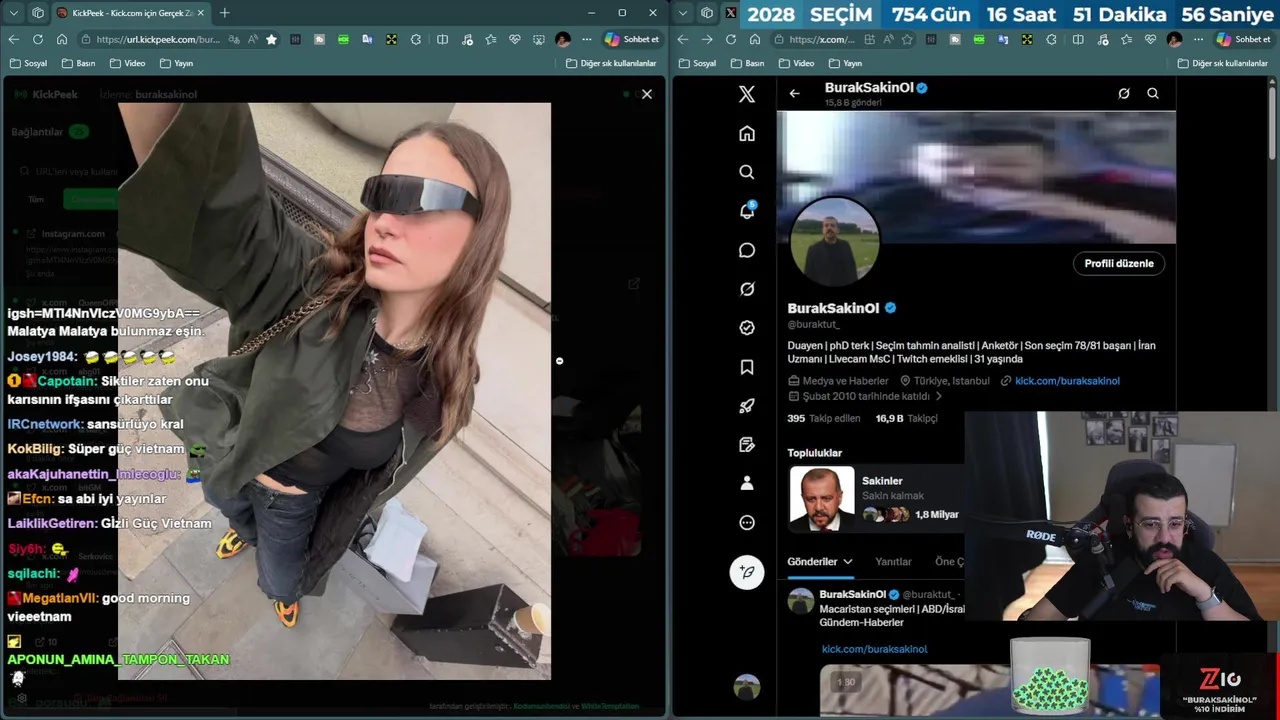
Task: Open X messages chat icon
Action: tap(747, 250)
